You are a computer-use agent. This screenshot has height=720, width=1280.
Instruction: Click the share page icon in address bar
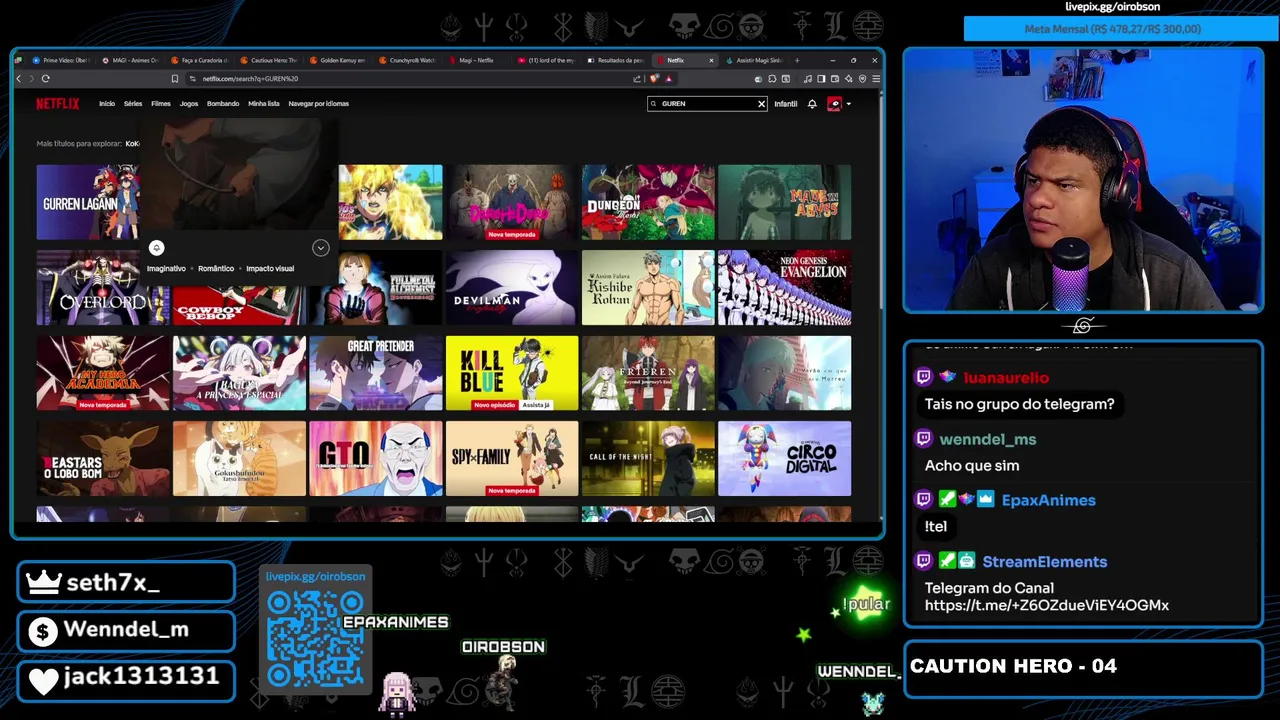(637, 79)
